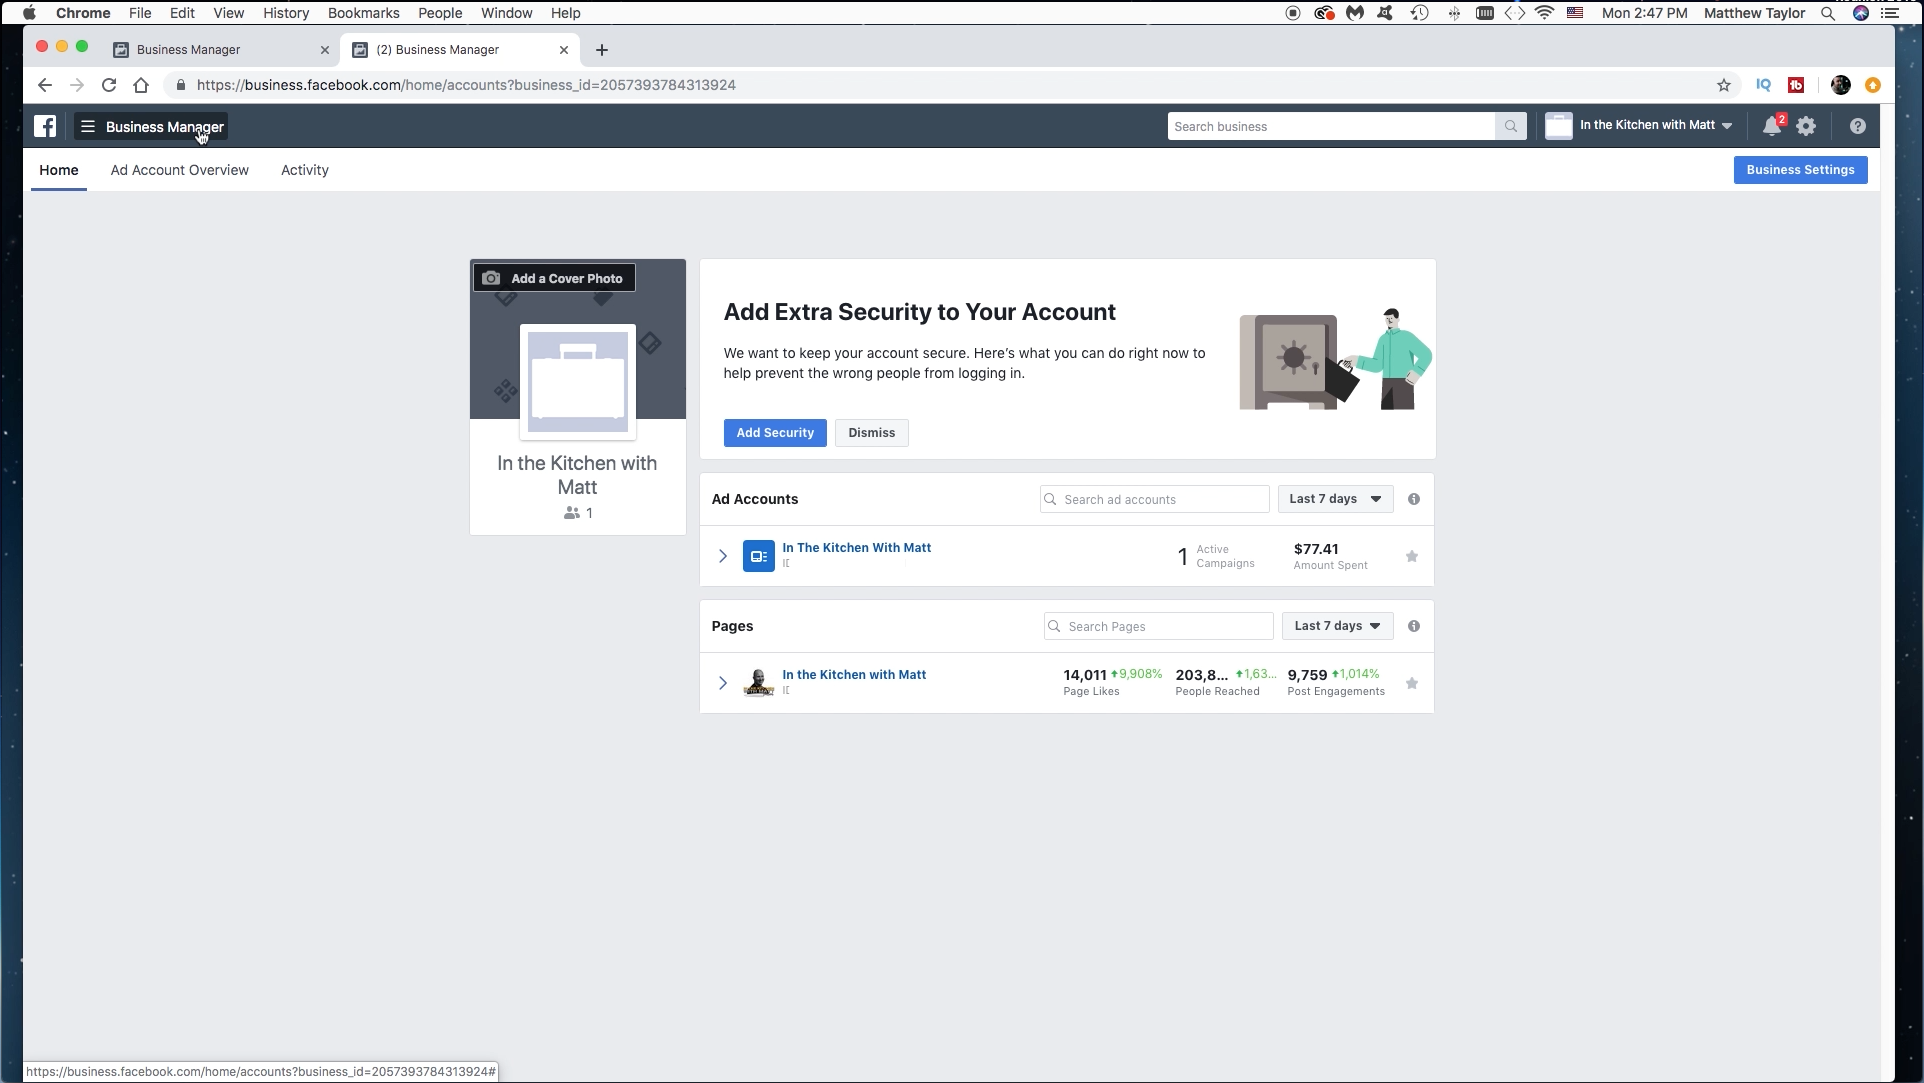Bookmark page with the star icon

tap(1724, 85)
